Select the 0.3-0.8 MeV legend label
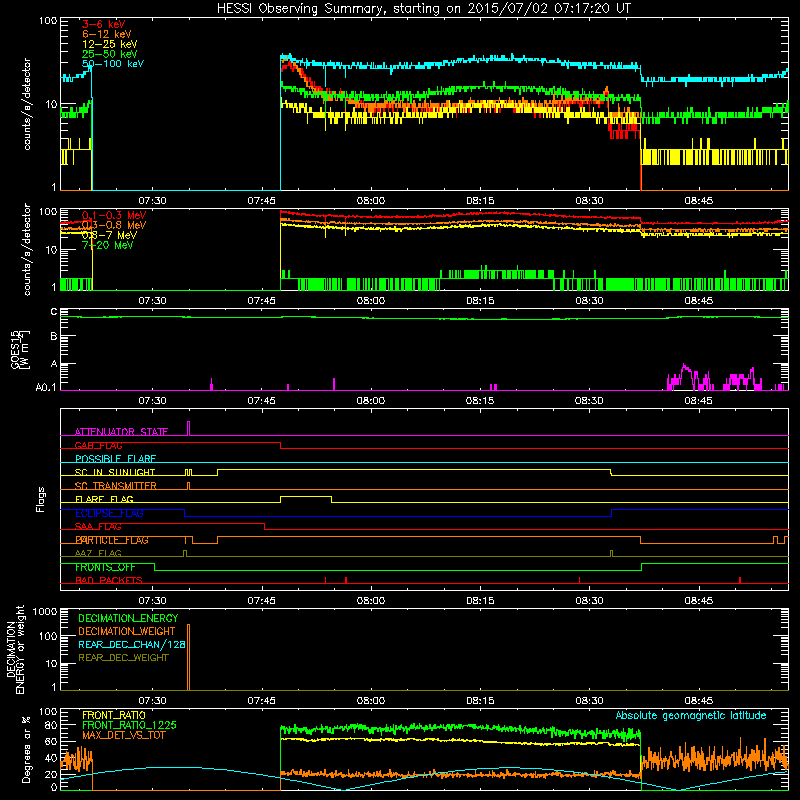 pyautogui.click(x=114, y=225)
